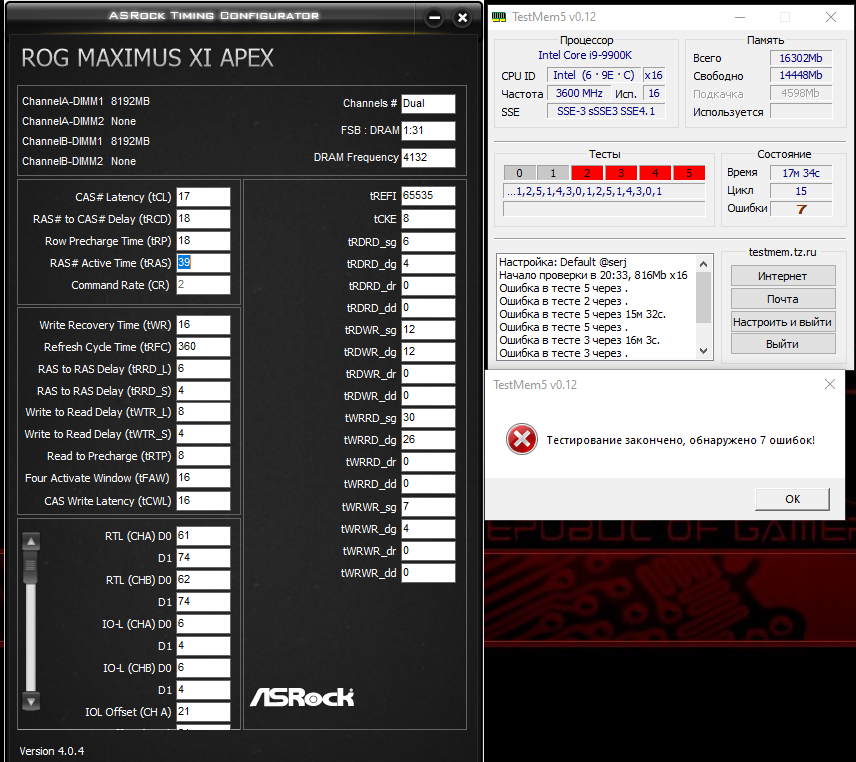Click the Ошибки count value 7
Viewport: 856px width, 762px height.
pos(801,209)
